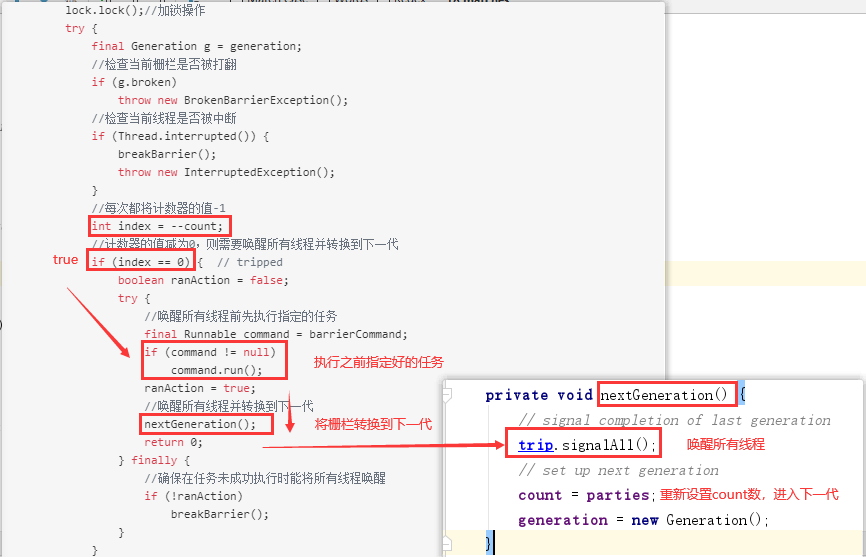Click 'if (Thread.interrupted()) {' line

pyautogui.click(x=181, y=136)
